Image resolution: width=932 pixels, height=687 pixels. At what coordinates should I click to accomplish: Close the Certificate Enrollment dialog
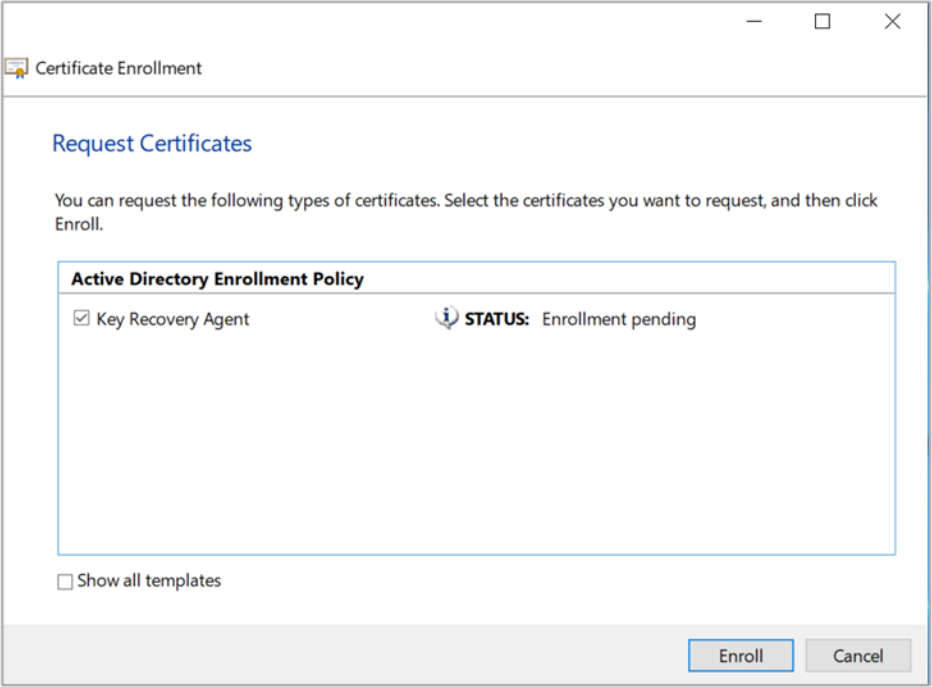[892, 22]
